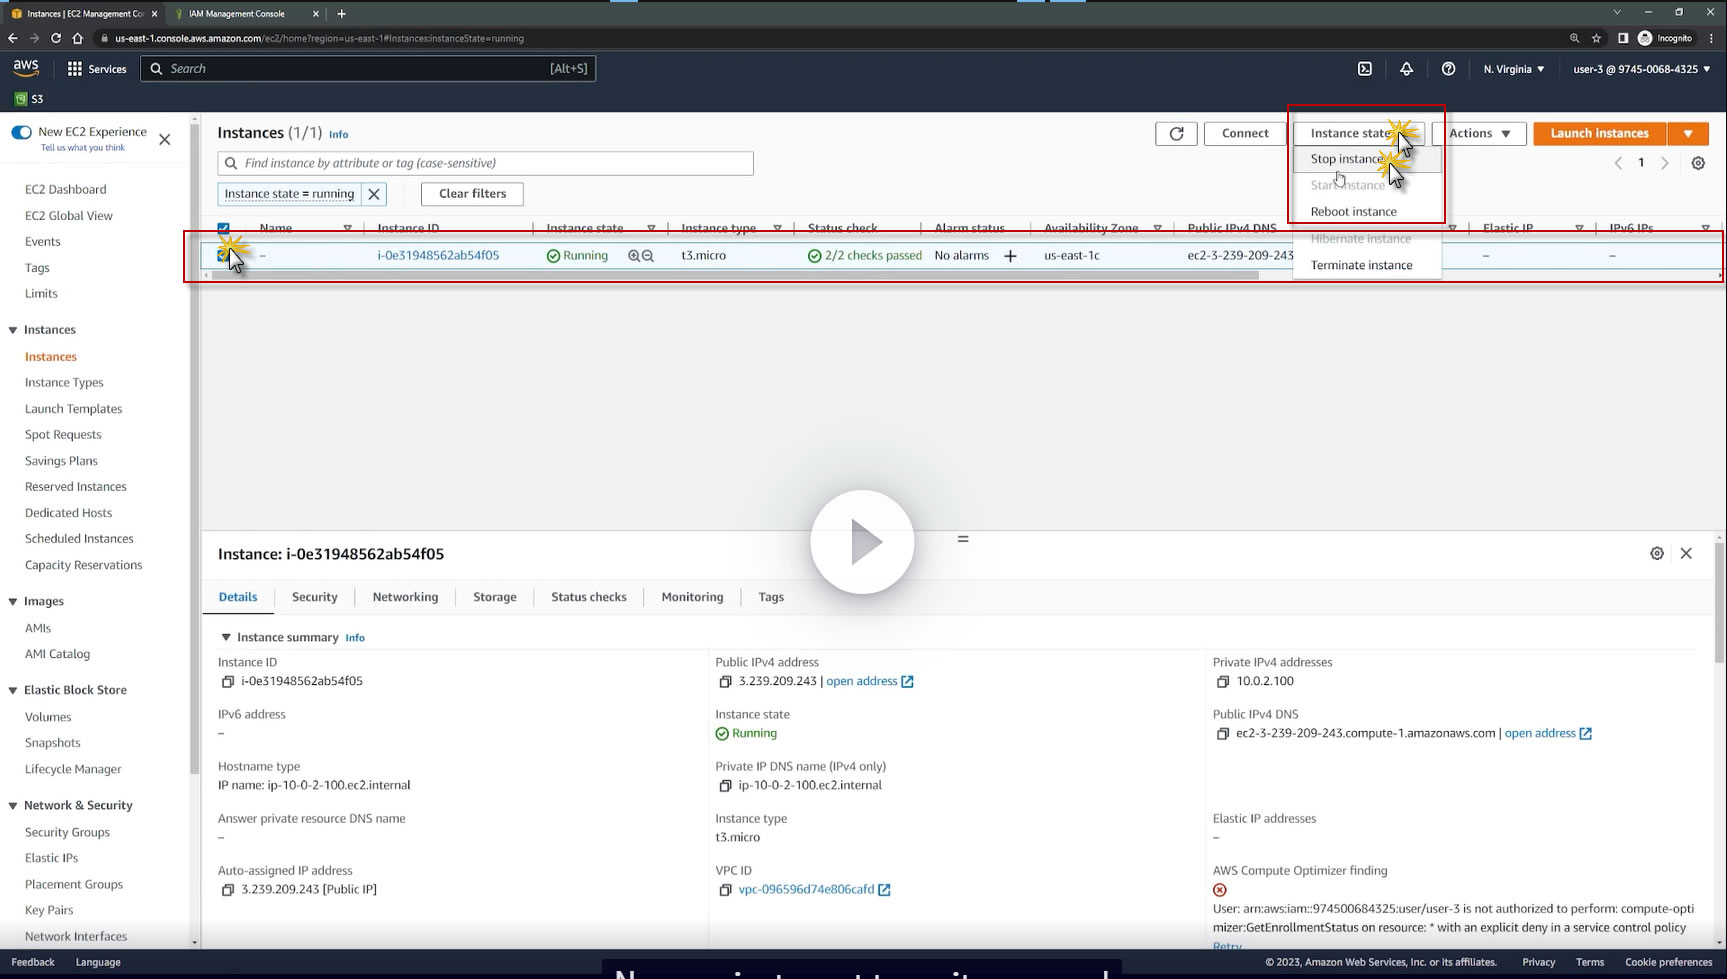Screen dimensions: 1727x979
Task: Refresh the instances list
Action: click(1176, 133)
